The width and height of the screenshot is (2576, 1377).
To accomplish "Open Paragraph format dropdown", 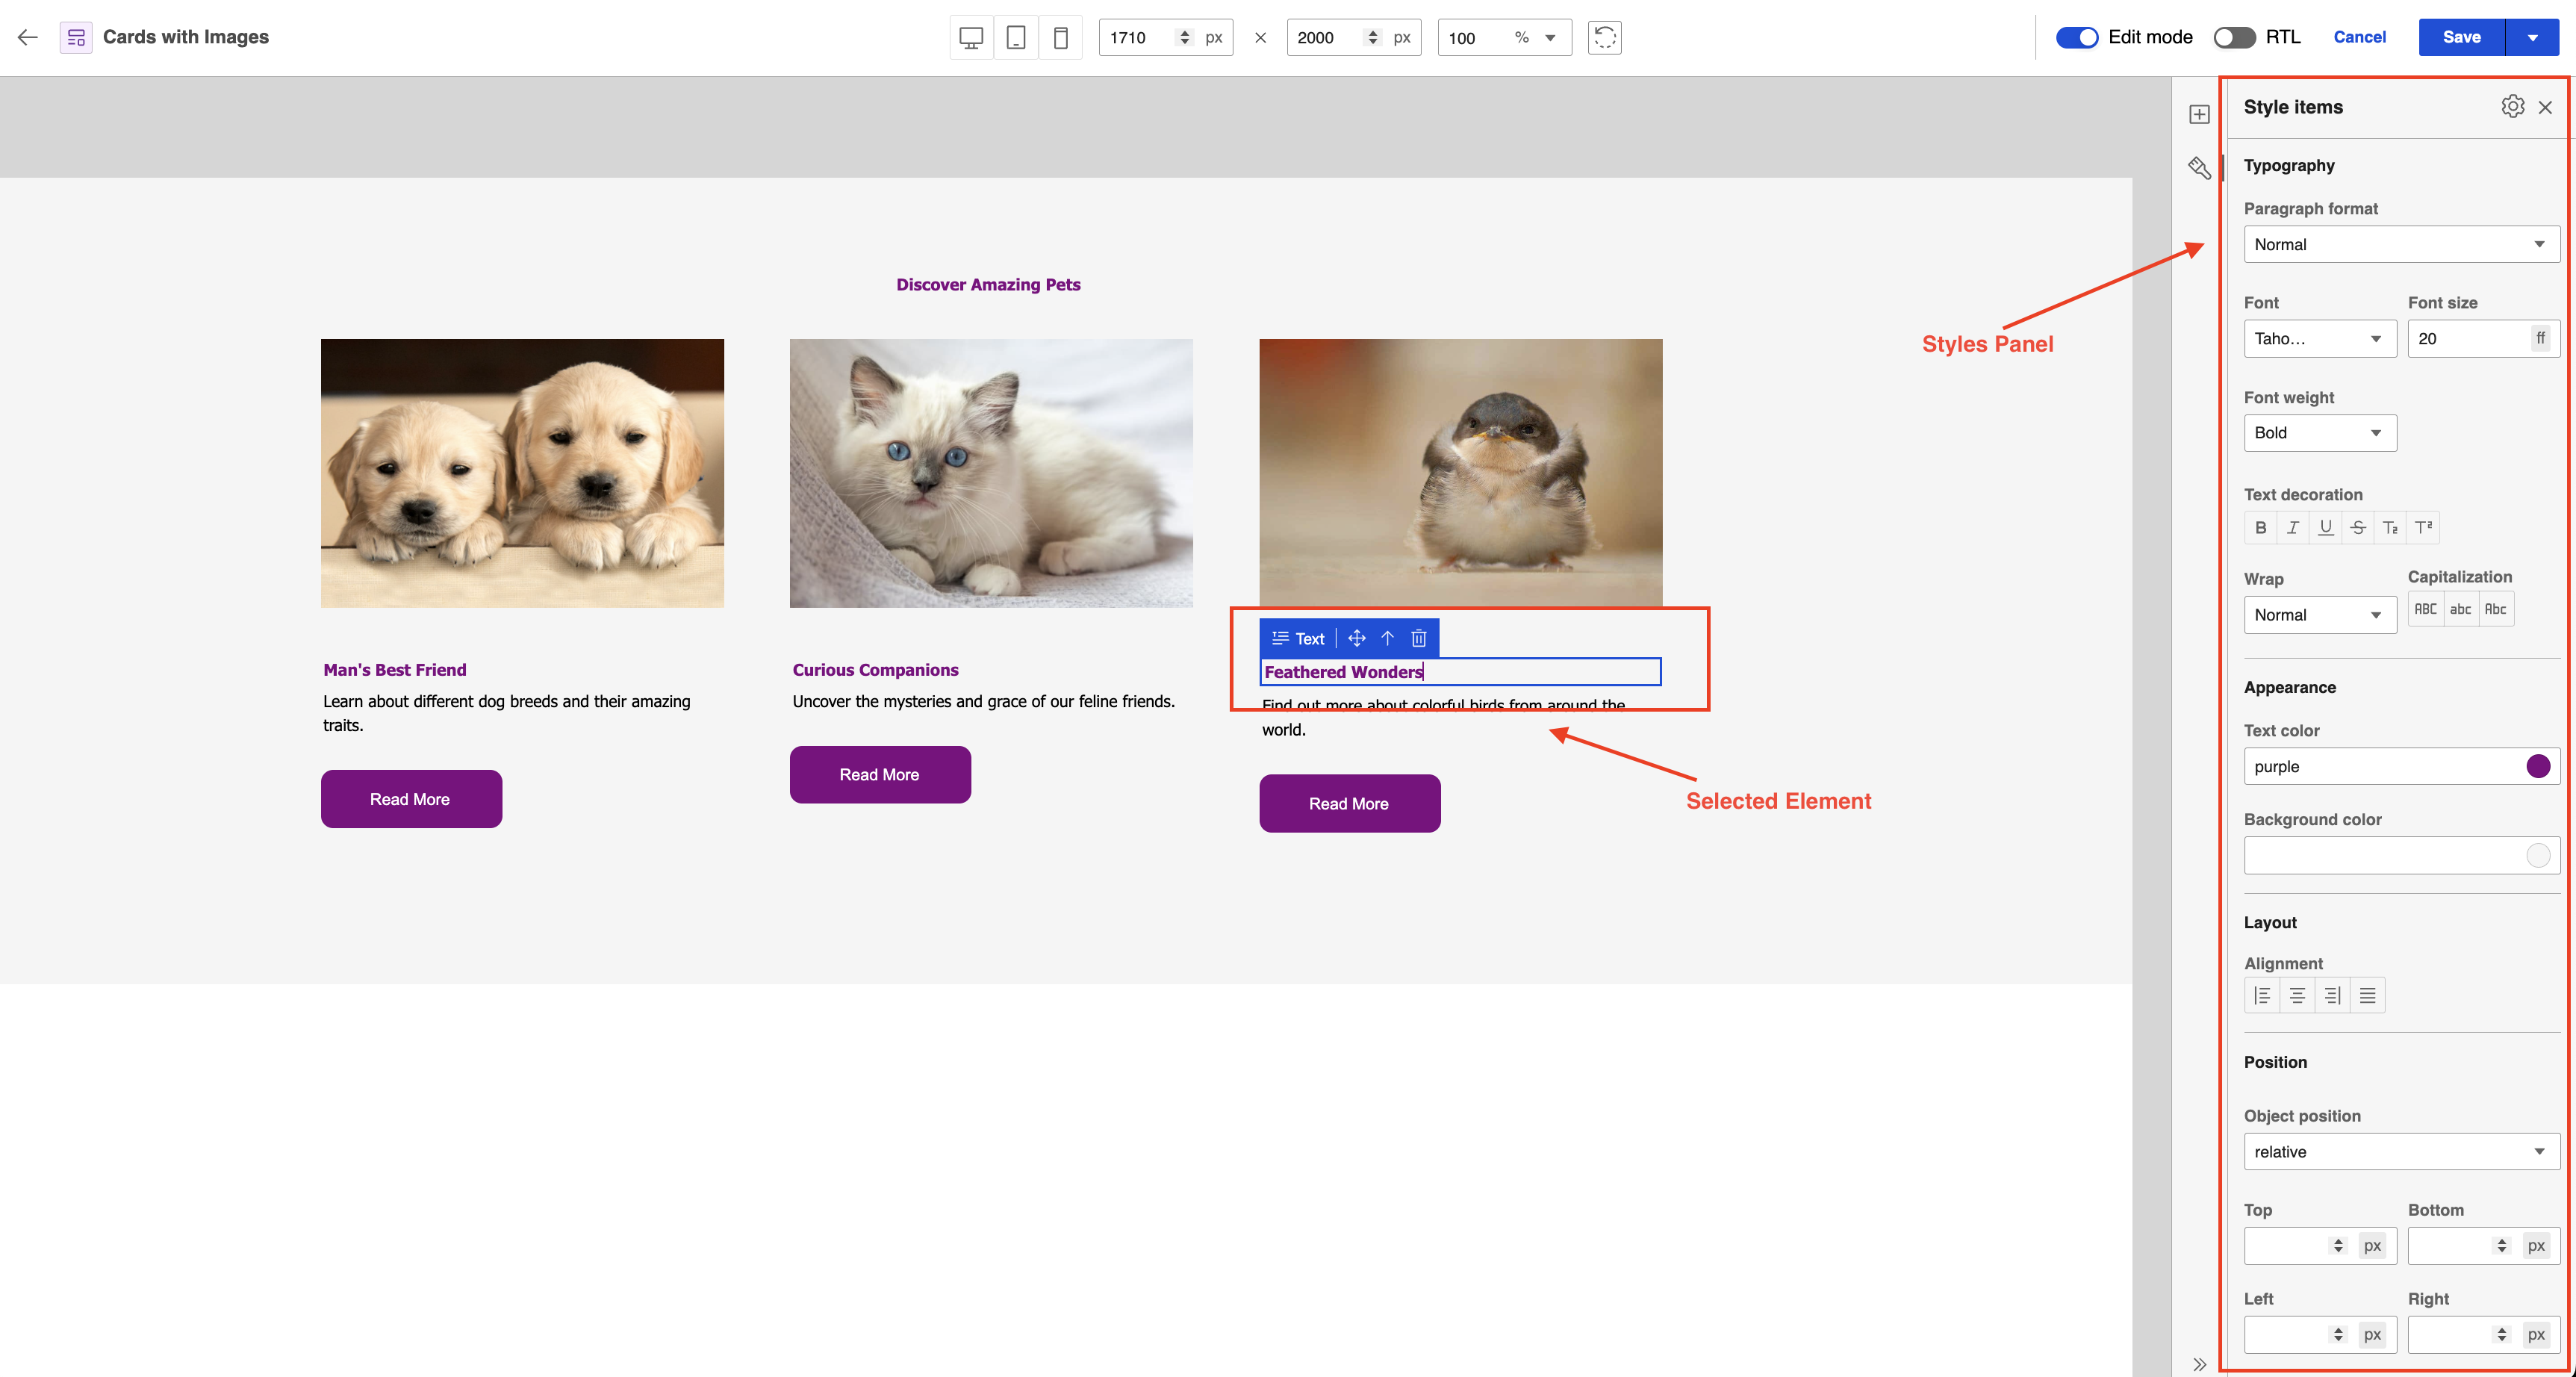I will click(2400, 245).
